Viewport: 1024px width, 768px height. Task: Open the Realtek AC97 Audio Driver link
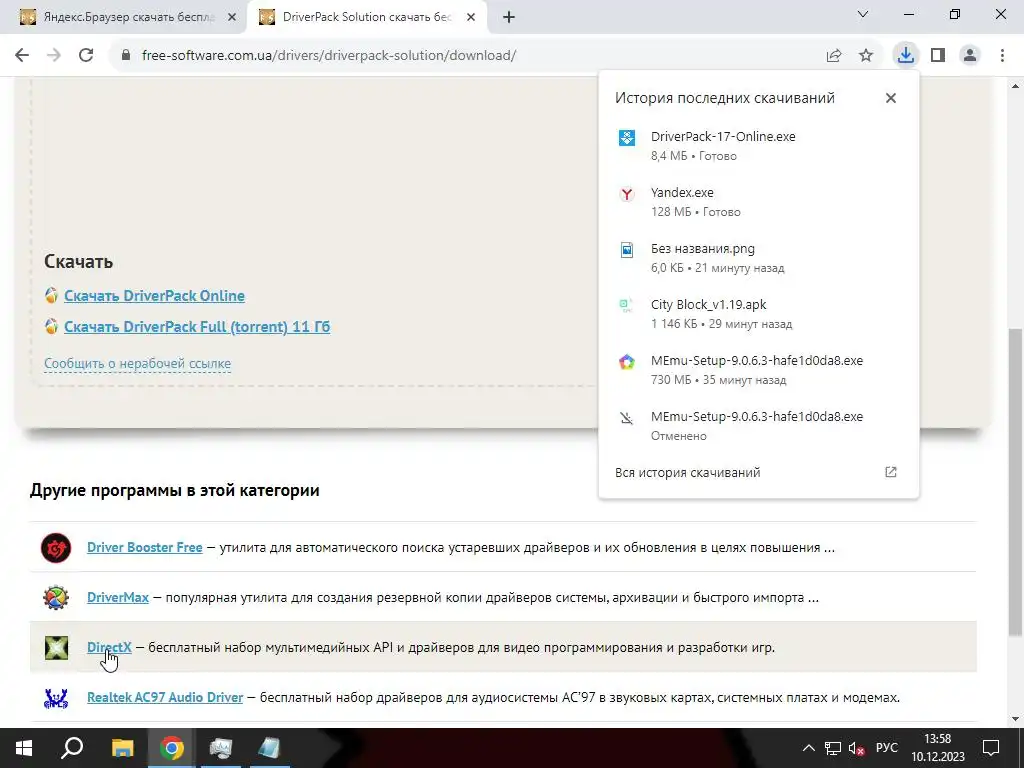pos(165,697)
